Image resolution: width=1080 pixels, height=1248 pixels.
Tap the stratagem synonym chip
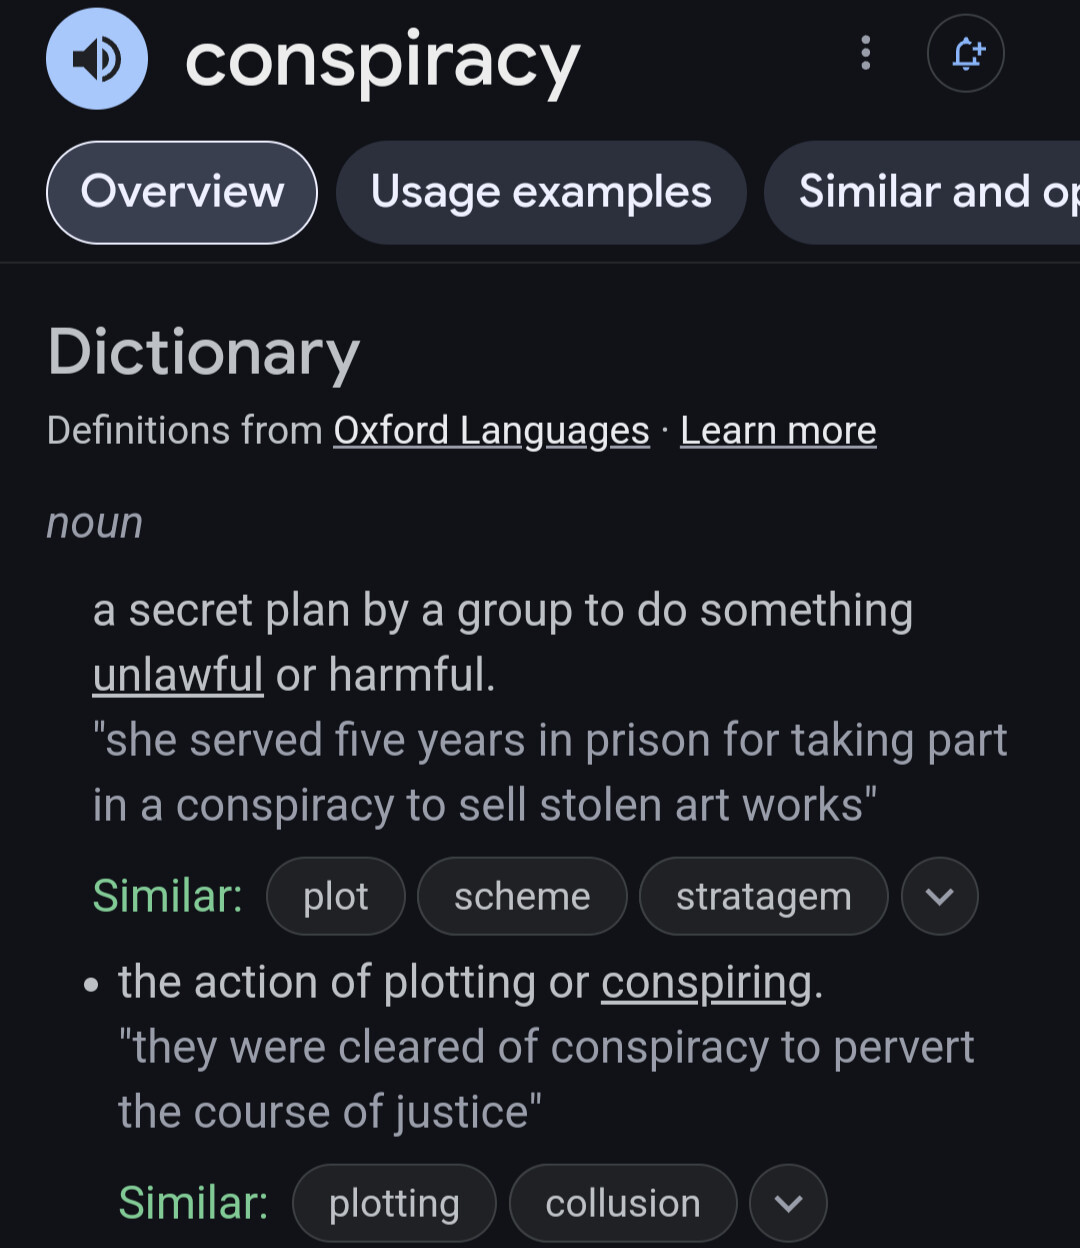763,896
